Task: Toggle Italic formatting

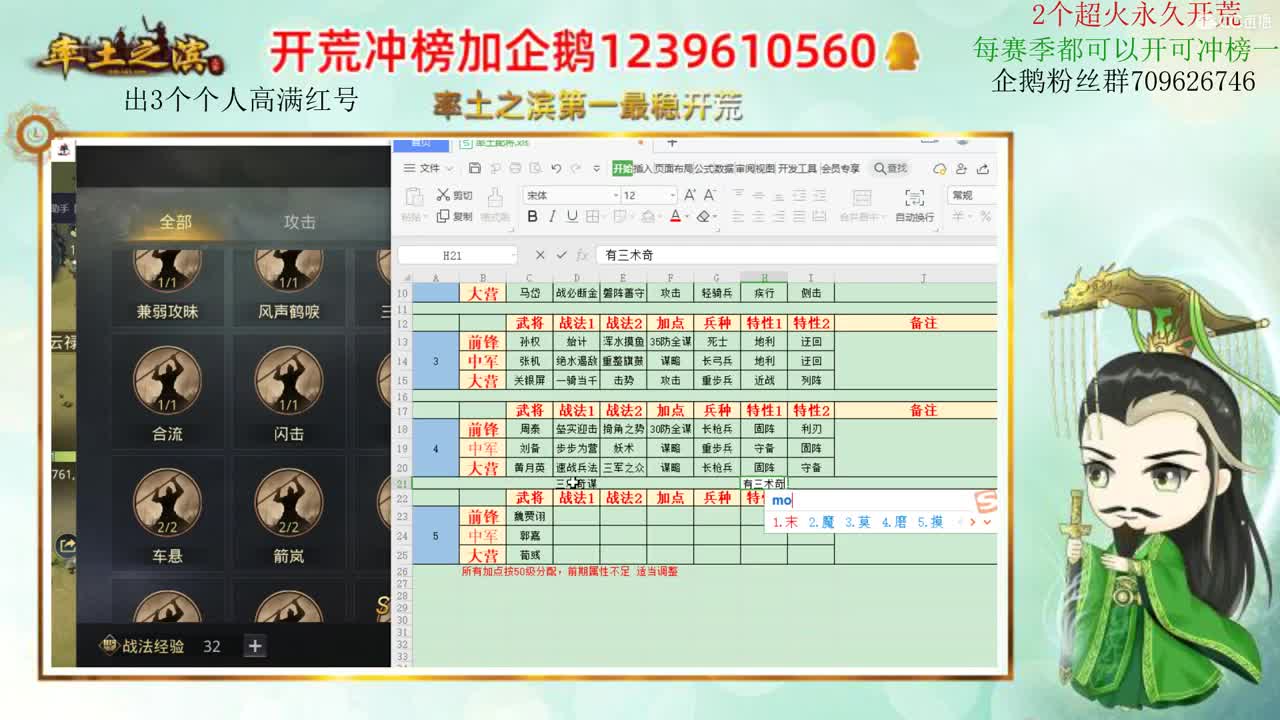Action: coord(552,216)
